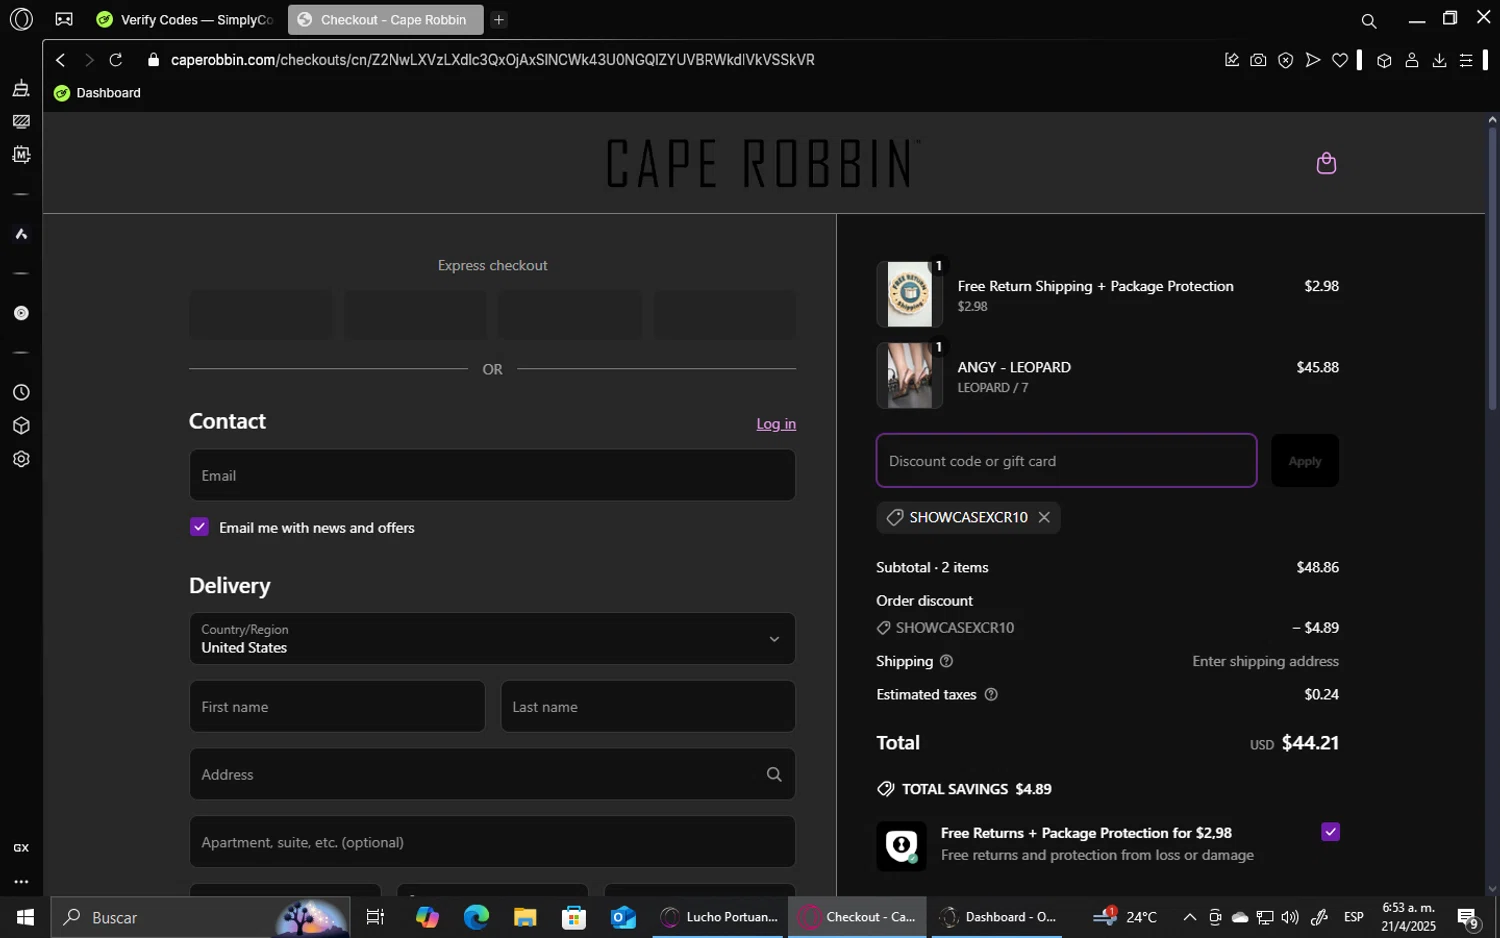The image size is (1500, 938).
Task: Click the Cape Robbin logo
Action: (763, 164)
